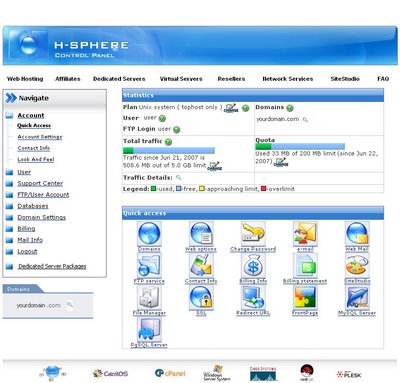This screenshot has width=400, height=383.
Task: Open the Web Mail icon
Action: point(357,234)
